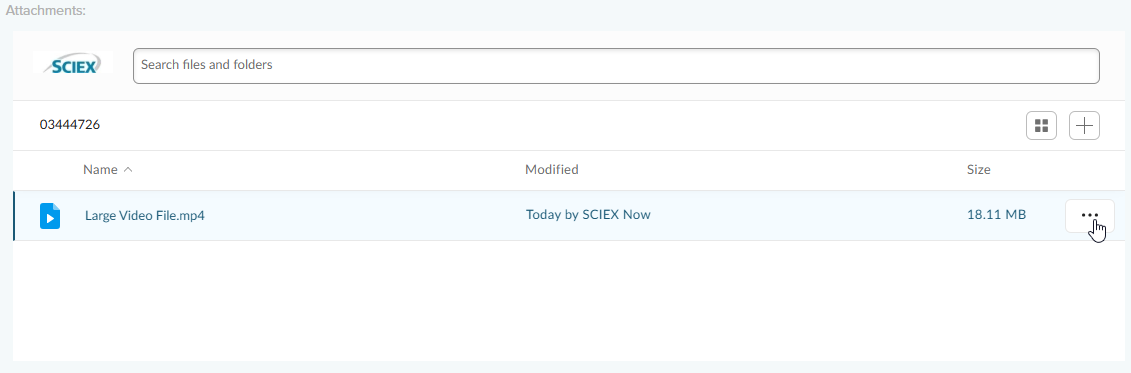Click the SCIEX logo
Viewport: 1131px width, 373px height.
click(x=73, y=63)
